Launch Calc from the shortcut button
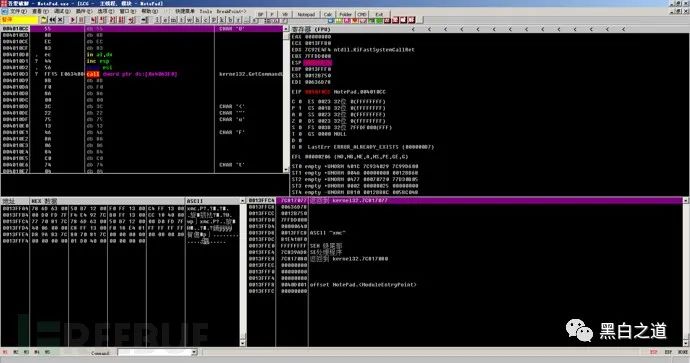Viewport: 690px width, 363px height. [x=328, y=15]
